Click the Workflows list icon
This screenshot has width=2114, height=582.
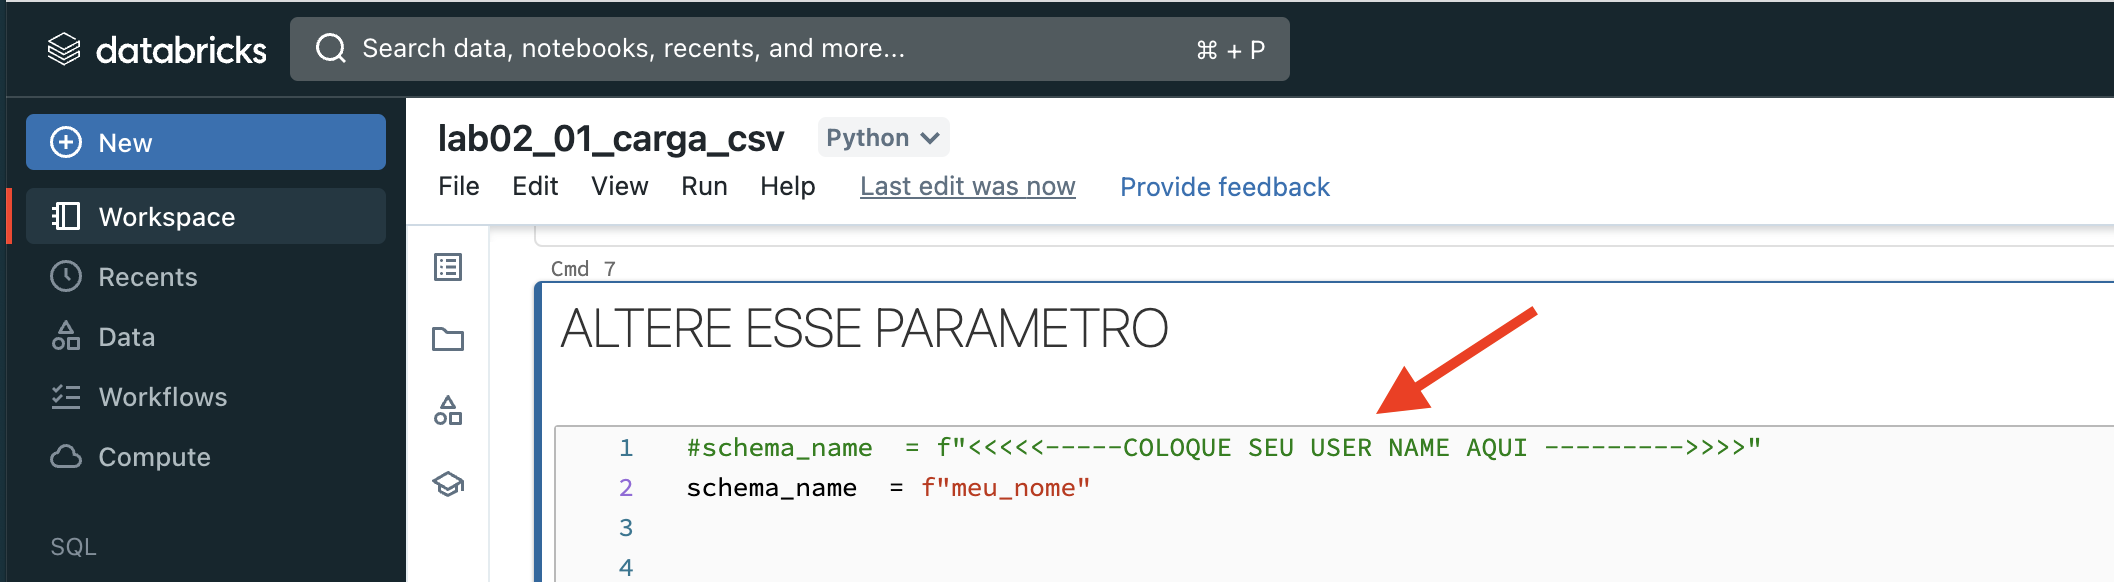click(66, 397)
